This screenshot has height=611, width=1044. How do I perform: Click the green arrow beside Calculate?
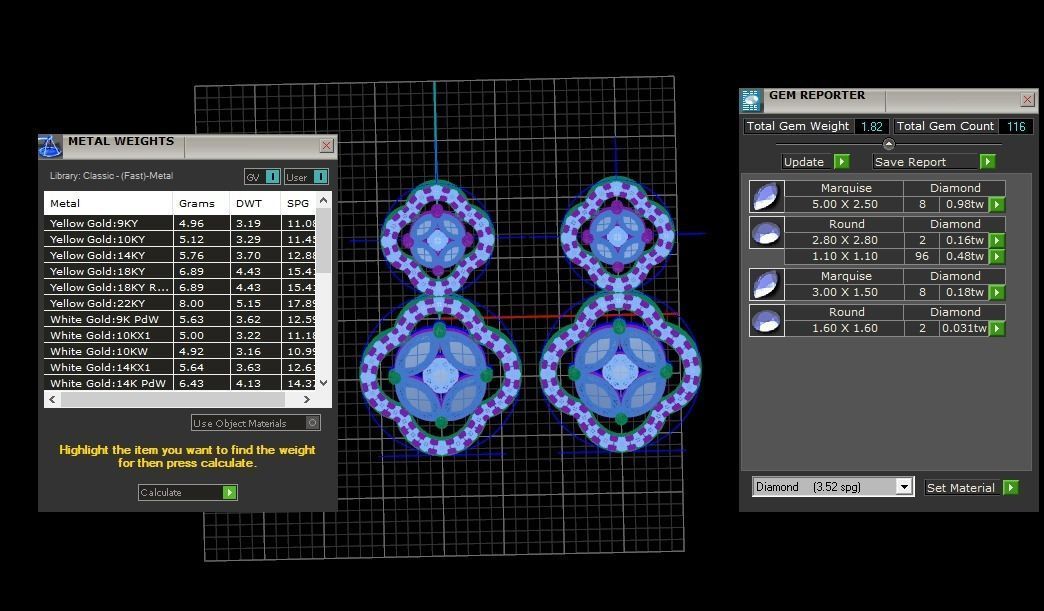(230, 493)
